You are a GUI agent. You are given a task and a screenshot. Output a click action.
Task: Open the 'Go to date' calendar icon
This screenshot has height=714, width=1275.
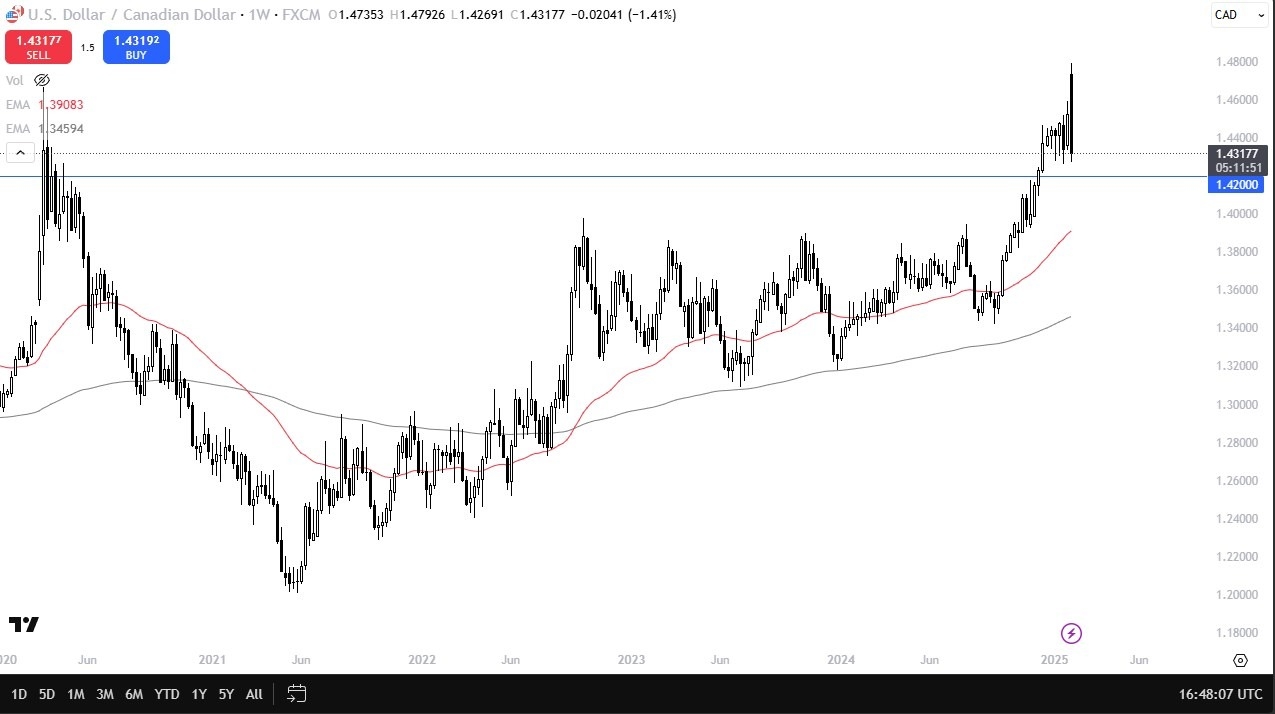point(296,693)
